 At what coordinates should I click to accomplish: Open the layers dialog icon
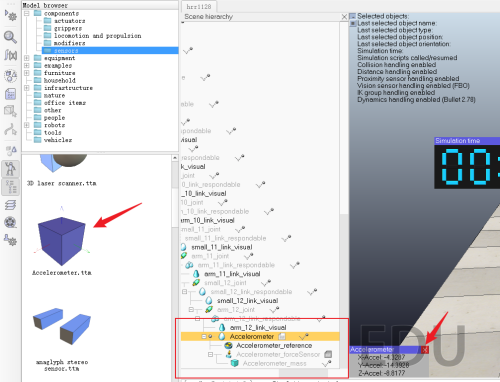(10, 205)
